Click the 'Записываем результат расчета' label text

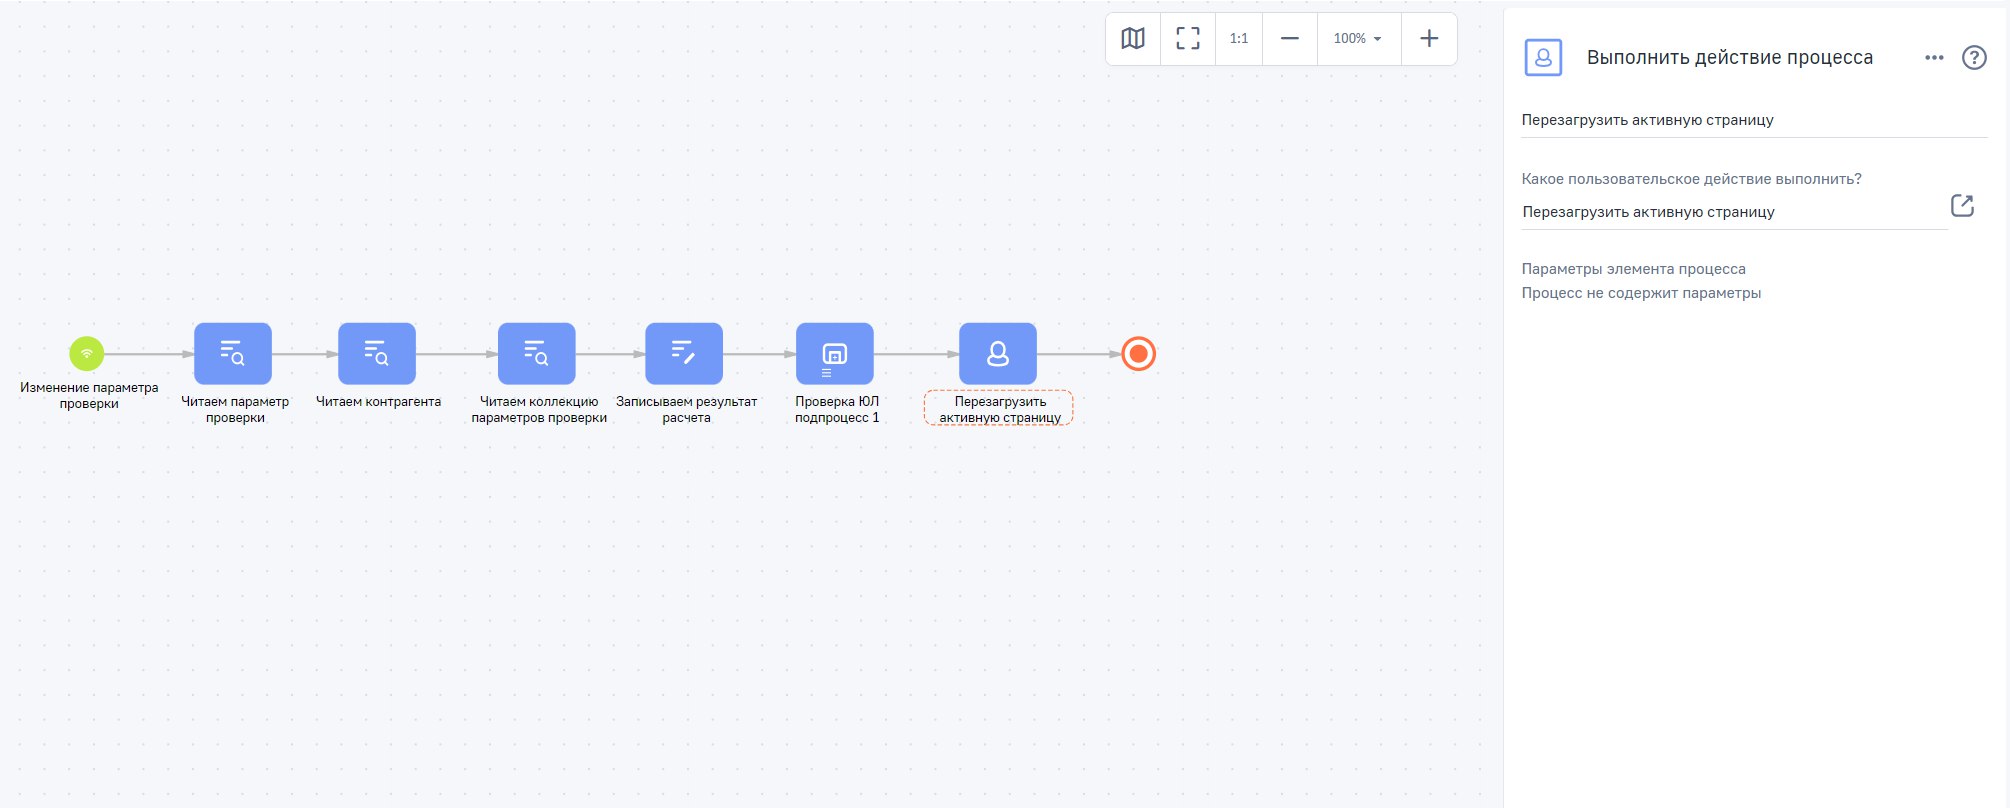[x=686, y=409]
